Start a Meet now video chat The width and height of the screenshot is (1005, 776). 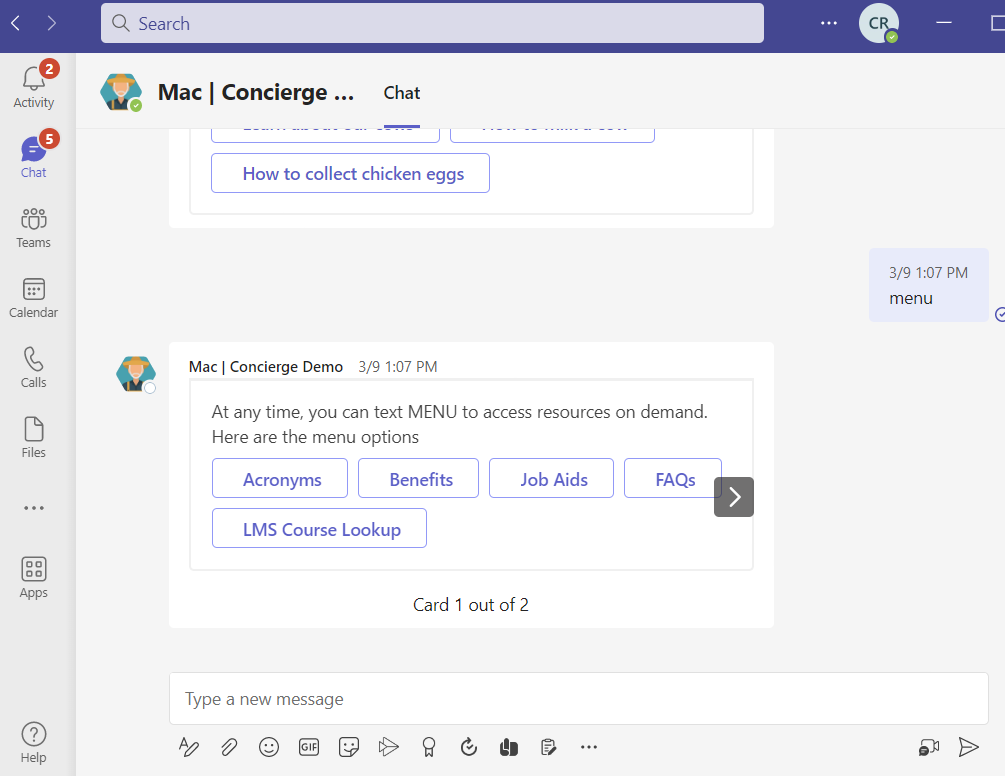(x=929, y=747)
